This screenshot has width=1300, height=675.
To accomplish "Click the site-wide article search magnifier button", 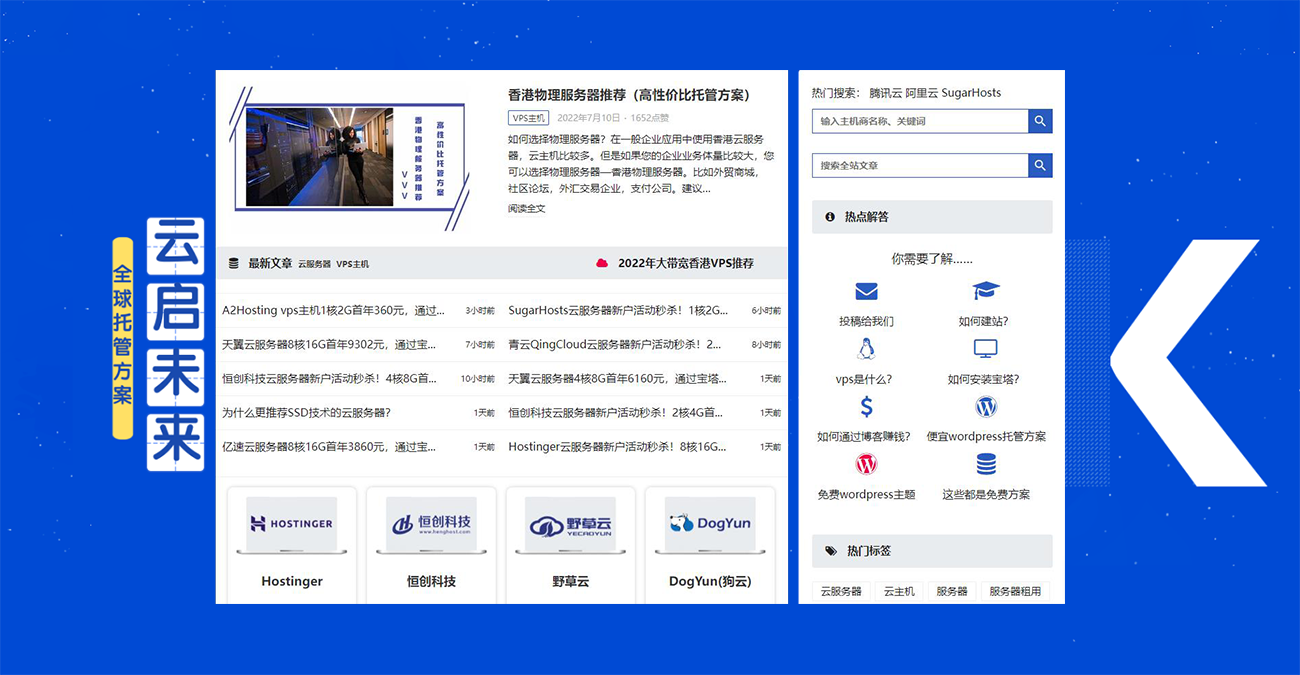I will coord(1040,165).
